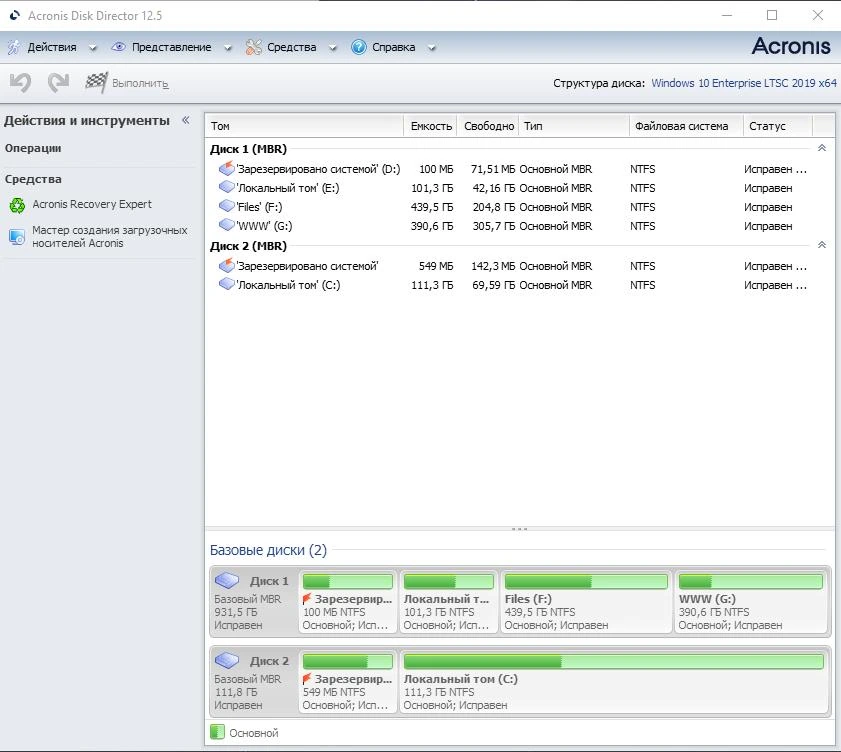The width and height of the screenshot is (841, 752).
Task: Click the Операции section heading
Action: click(x=33, y=148)
